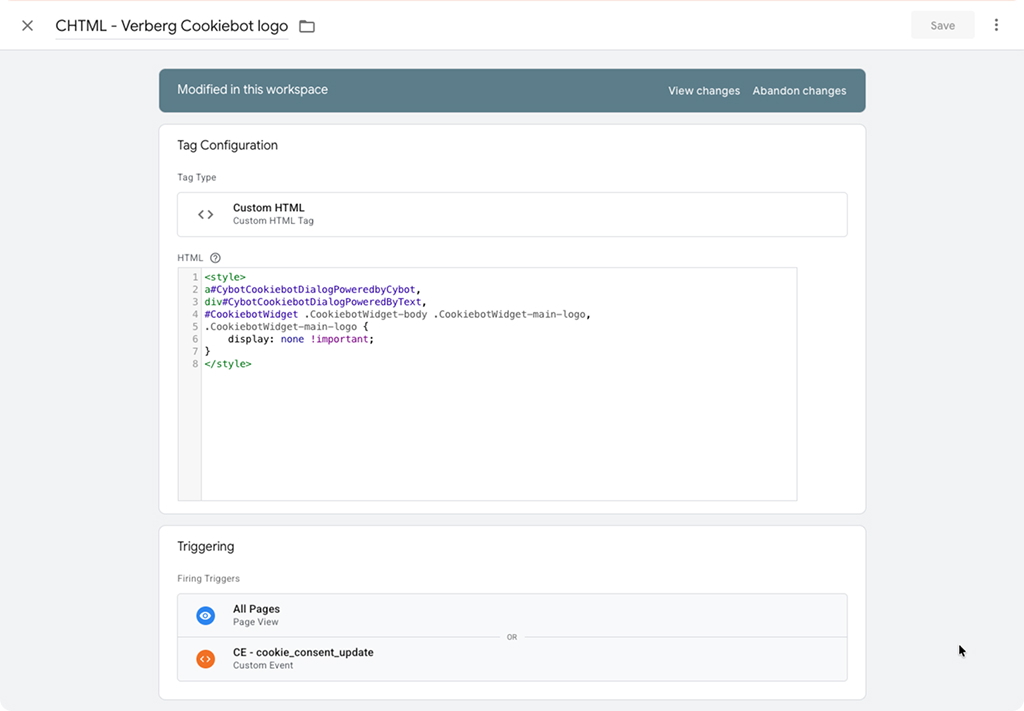Open the help icon next to HTML label
The height and width of the screenshot is (711, 1024).
tap(215, 258)
